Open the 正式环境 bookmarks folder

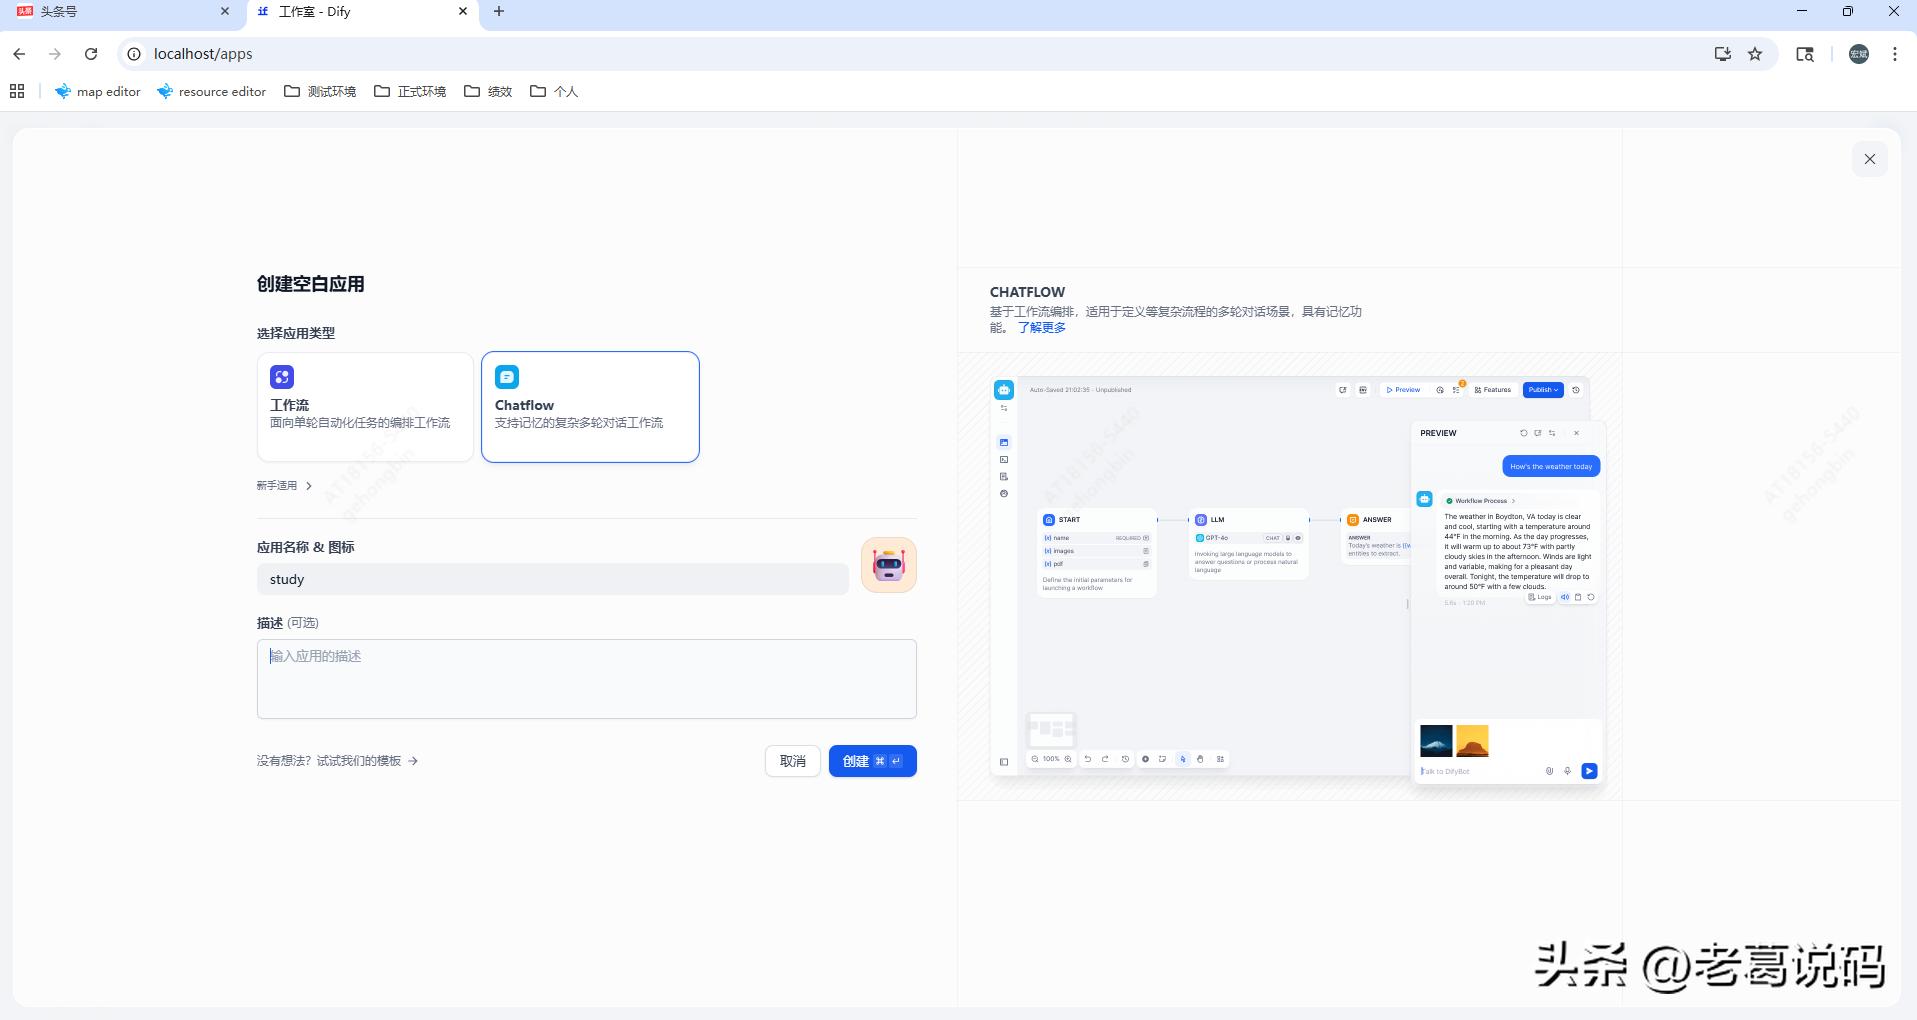(x=410, y=91)
